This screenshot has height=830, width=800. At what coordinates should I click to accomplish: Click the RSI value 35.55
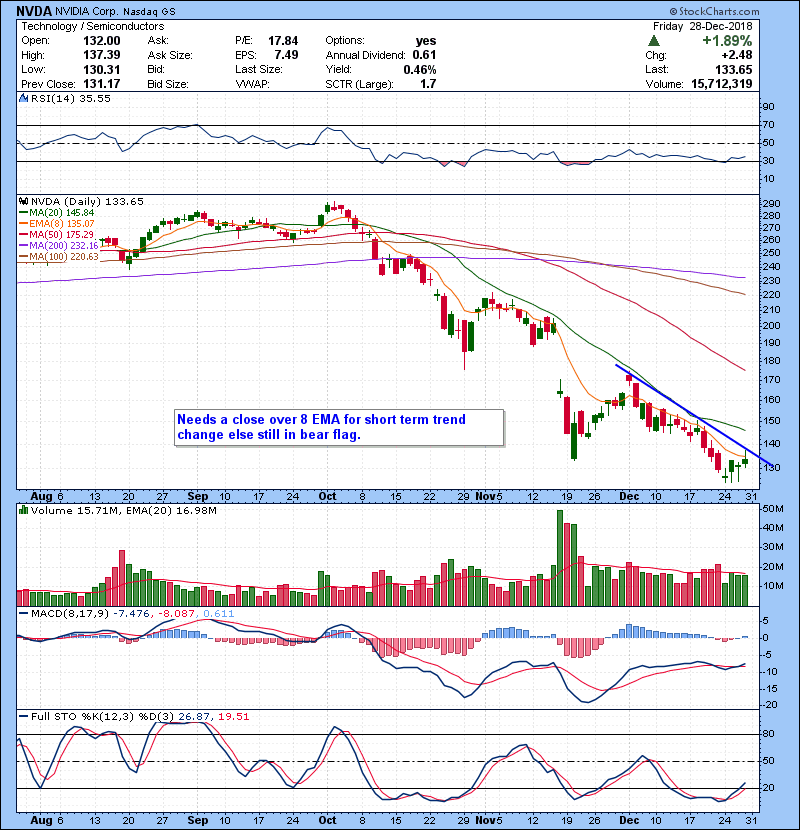(x=93, y=98)
